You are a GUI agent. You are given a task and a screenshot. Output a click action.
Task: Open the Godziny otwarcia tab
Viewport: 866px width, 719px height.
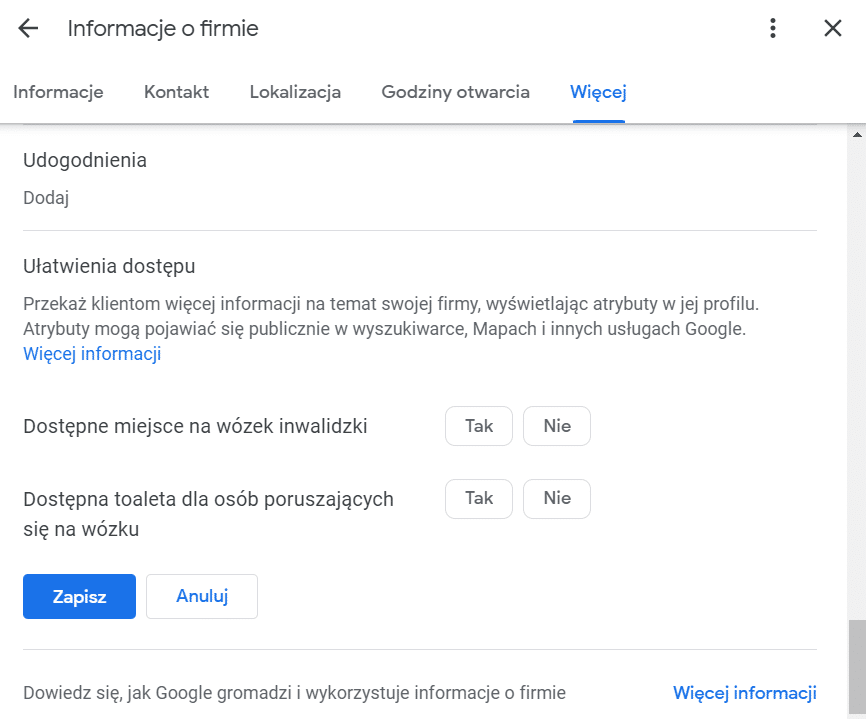click(x=455, y=92)
